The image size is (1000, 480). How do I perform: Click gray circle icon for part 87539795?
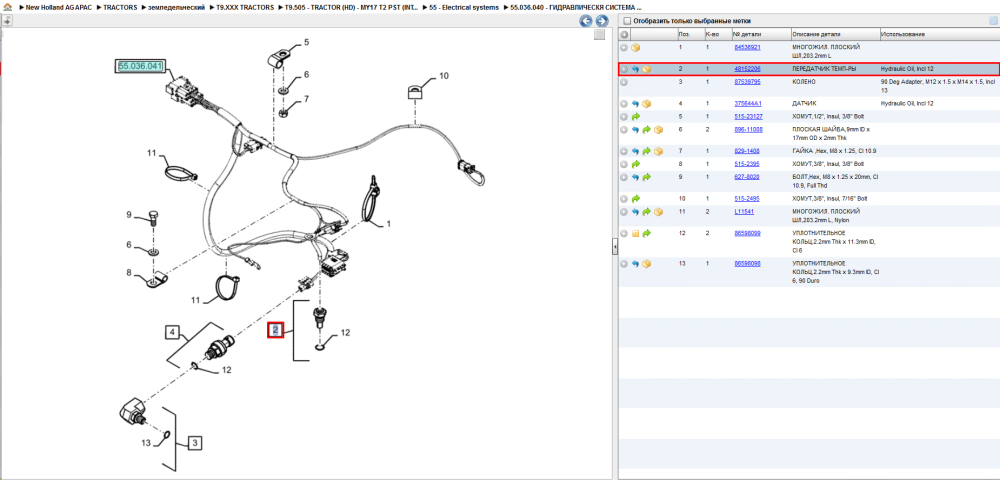(x=624, y=82)
